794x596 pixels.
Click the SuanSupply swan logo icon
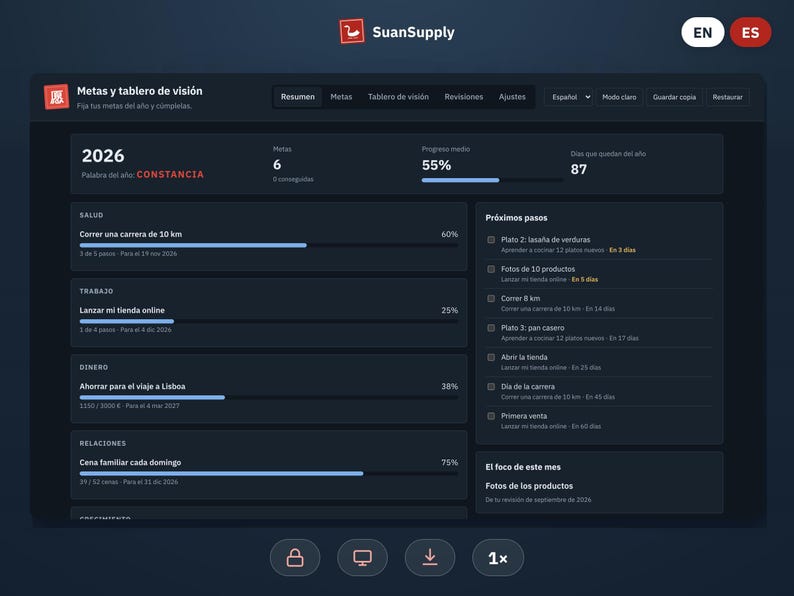pyautogui.click(x=352, y=32)
